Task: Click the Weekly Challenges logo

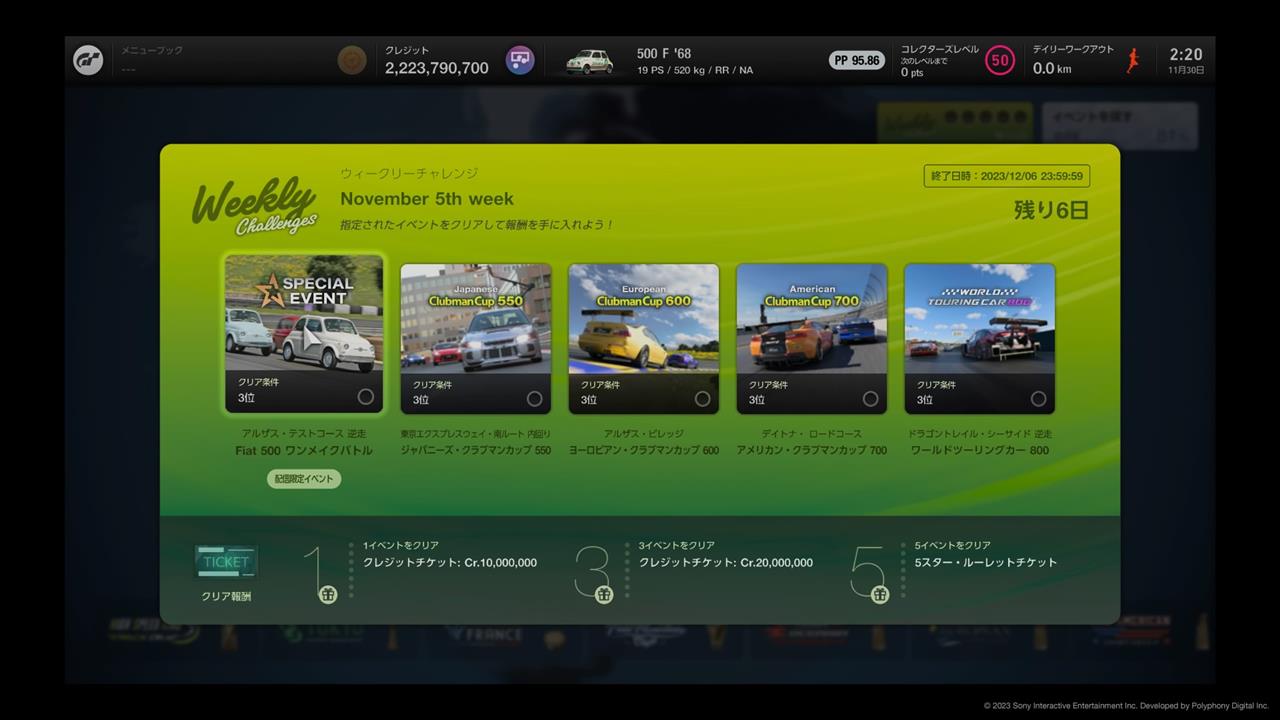Action: [255, 207]
